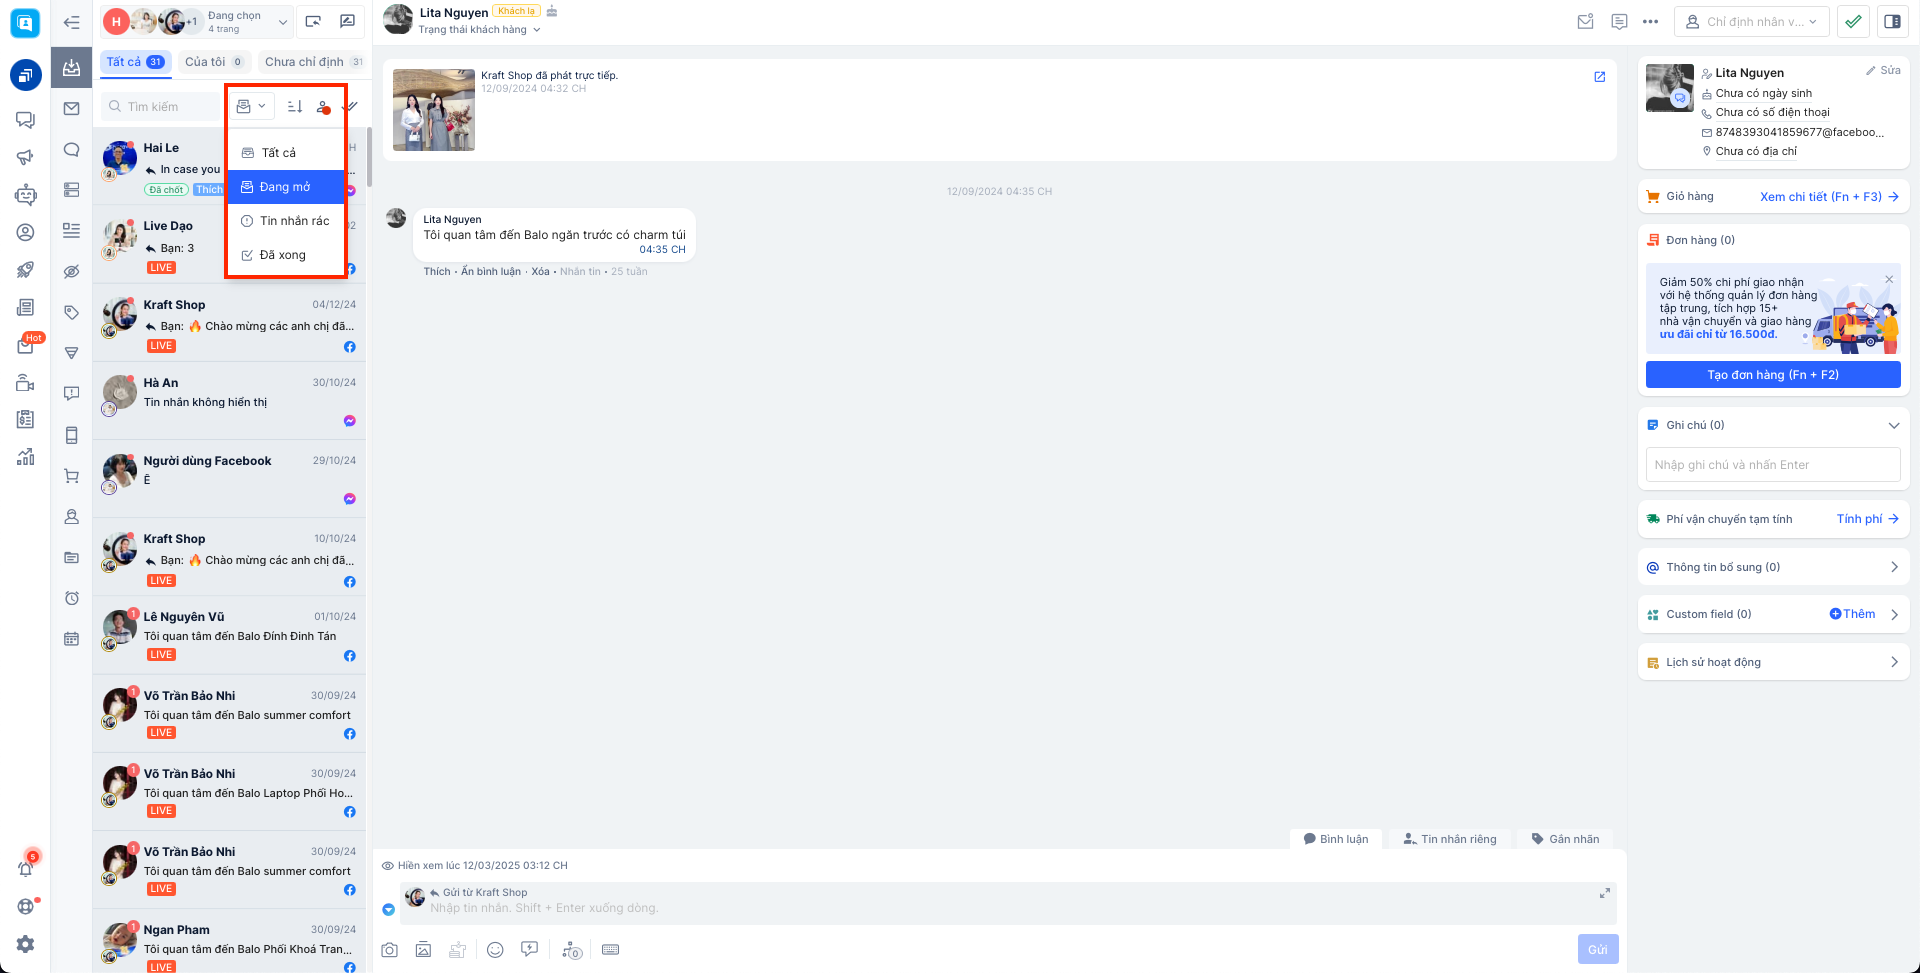Click Ẩn bình luận under the comment

491,272
